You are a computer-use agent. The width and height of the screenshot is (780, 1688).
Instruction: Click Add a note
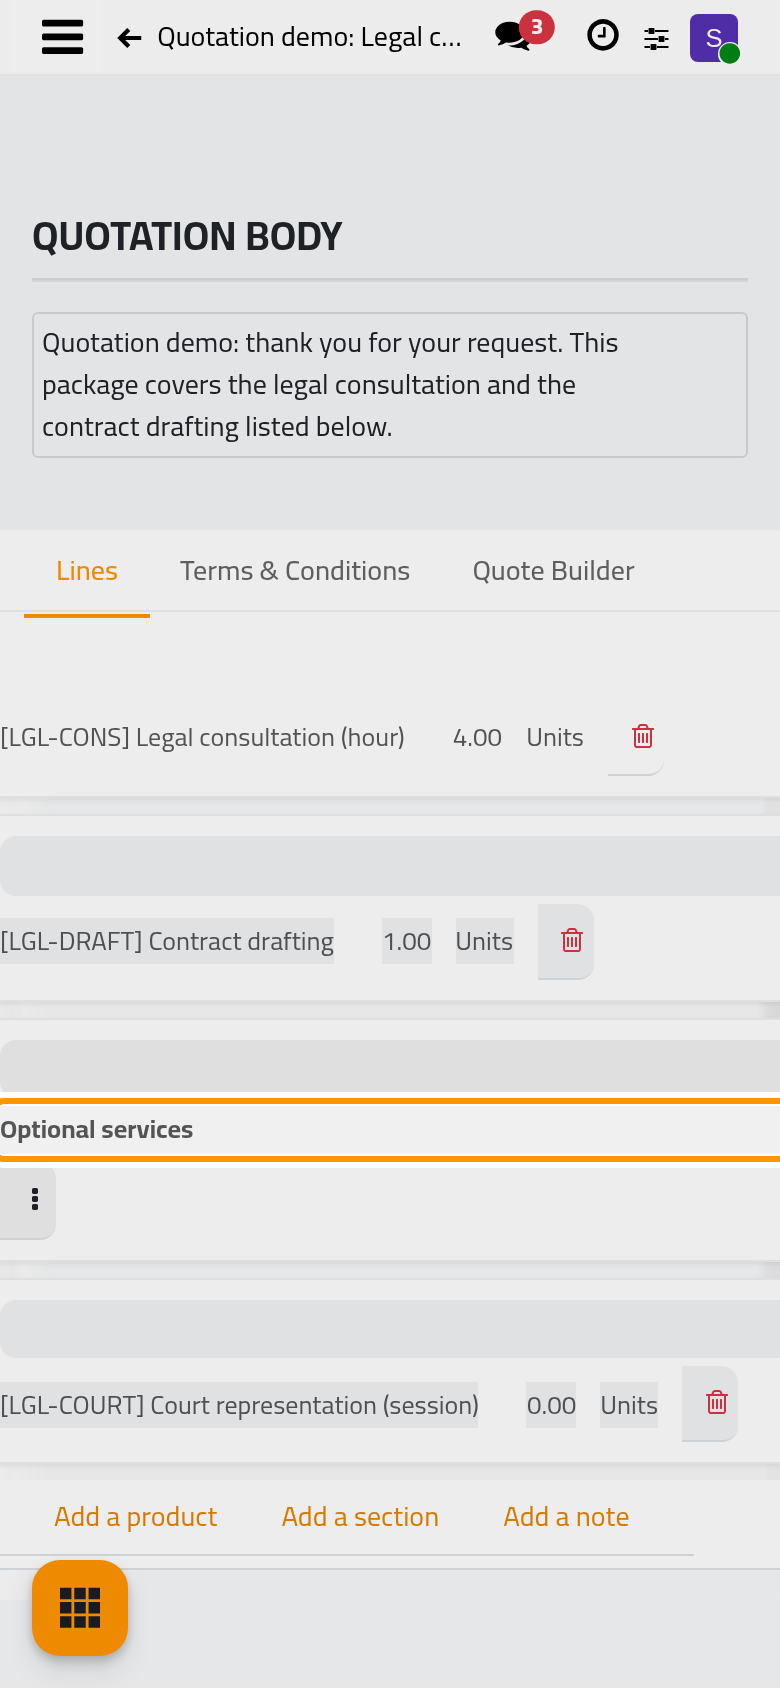(x=566, y=1517)
